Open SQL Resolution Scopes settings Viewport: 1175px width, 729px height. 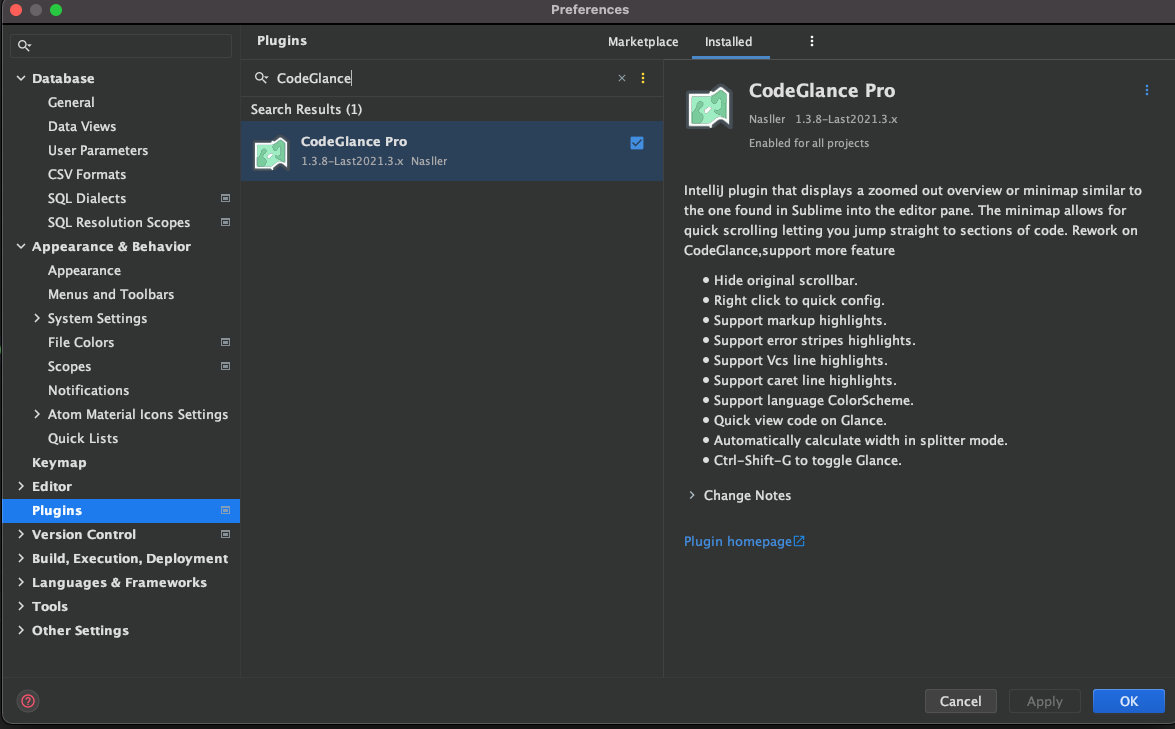(118, 222)
